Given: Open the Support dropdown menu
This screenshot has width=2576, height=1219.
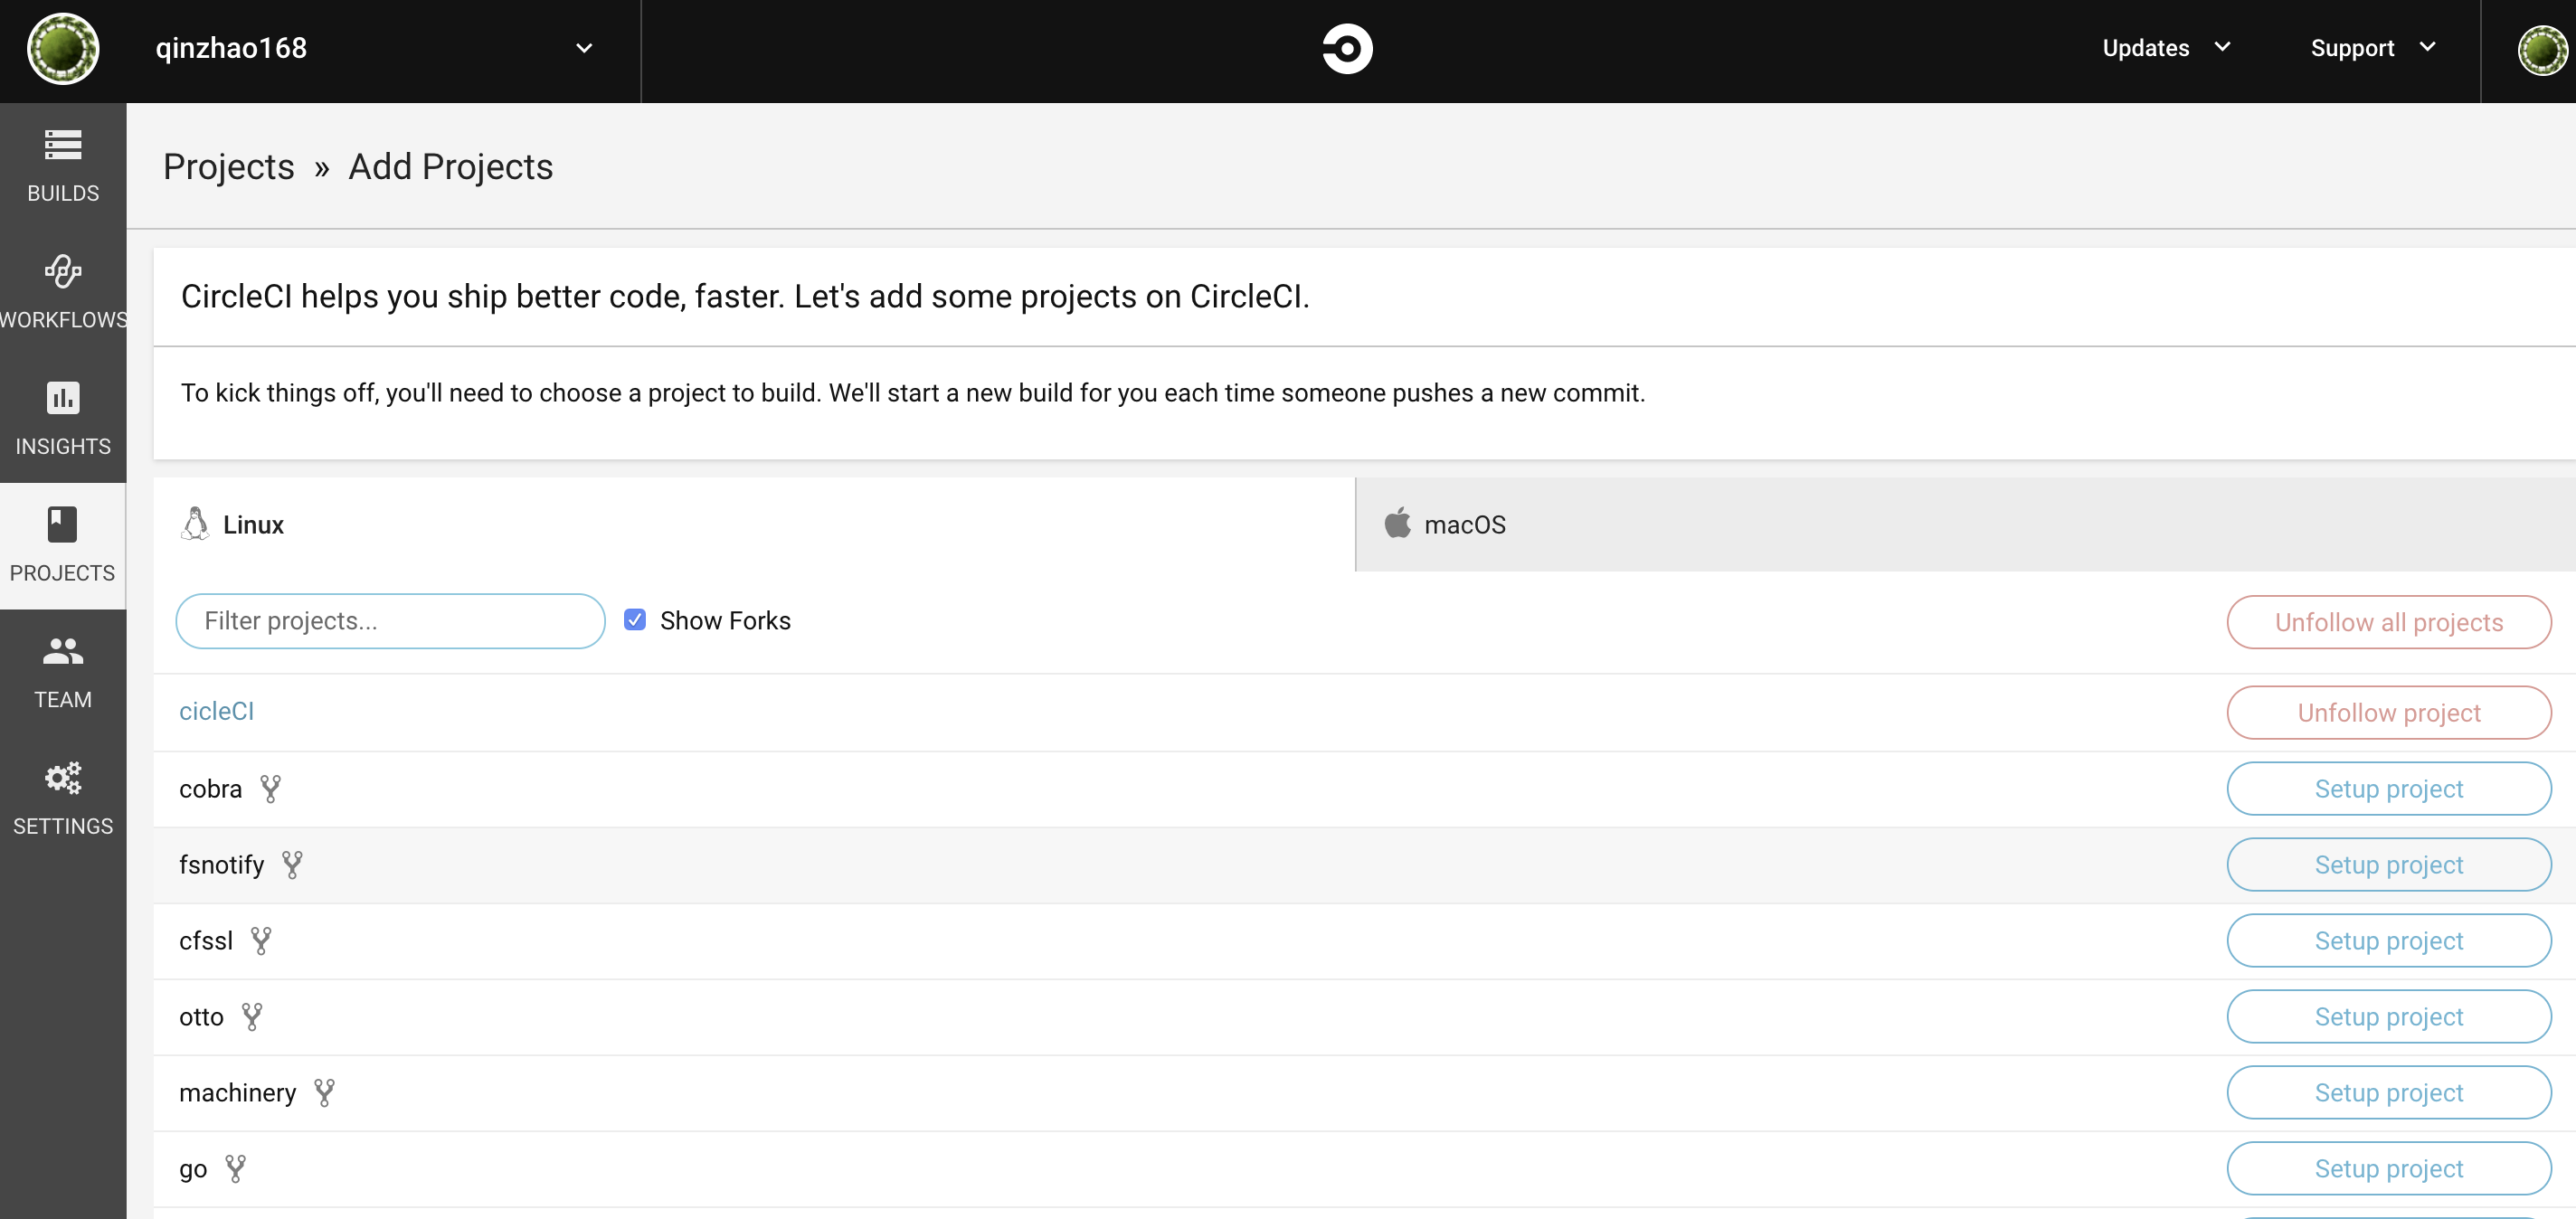Looking at the screenshot, I should click(x=2373, y=48).
